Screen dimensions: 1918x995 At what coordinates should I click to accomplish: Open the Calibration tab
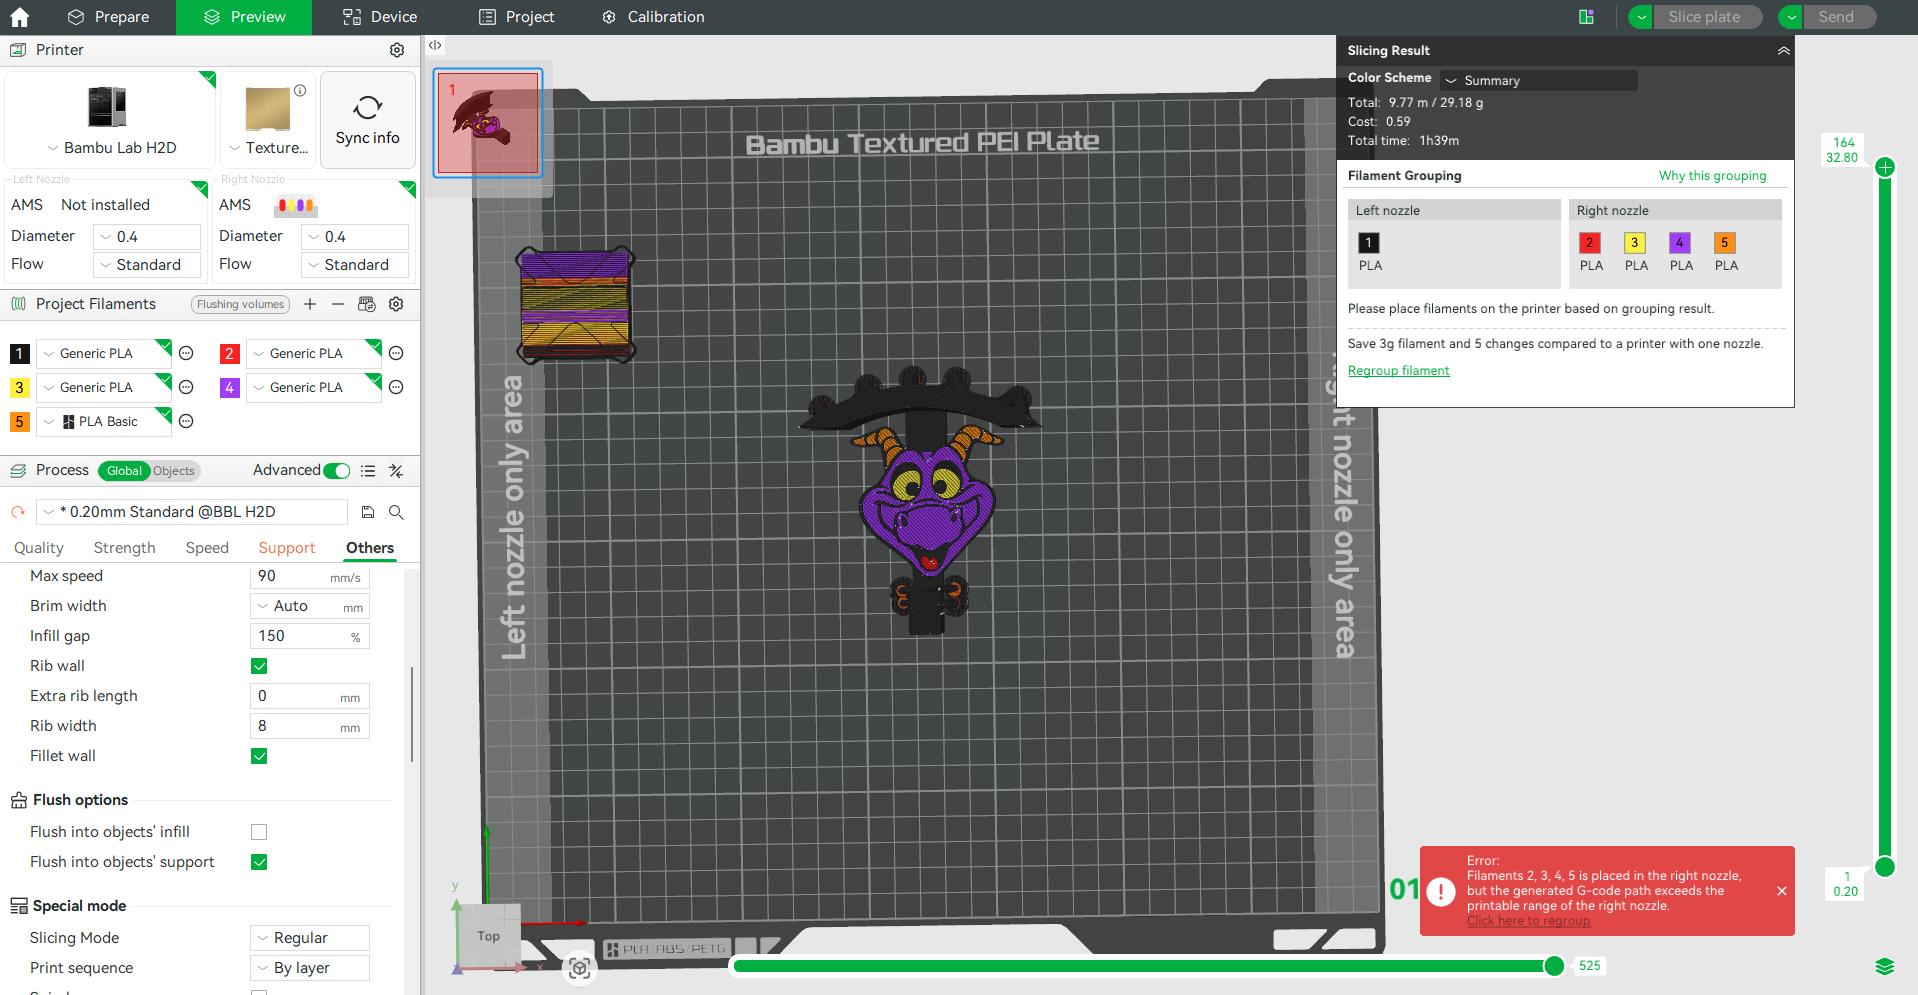[653, 17]
